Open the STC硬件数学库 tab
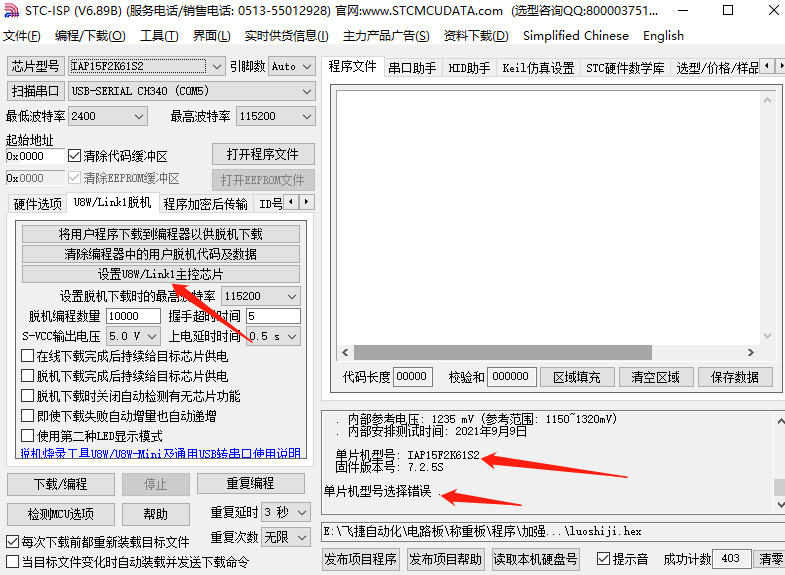This screenshot has width=785, height=575. (625, 68)
